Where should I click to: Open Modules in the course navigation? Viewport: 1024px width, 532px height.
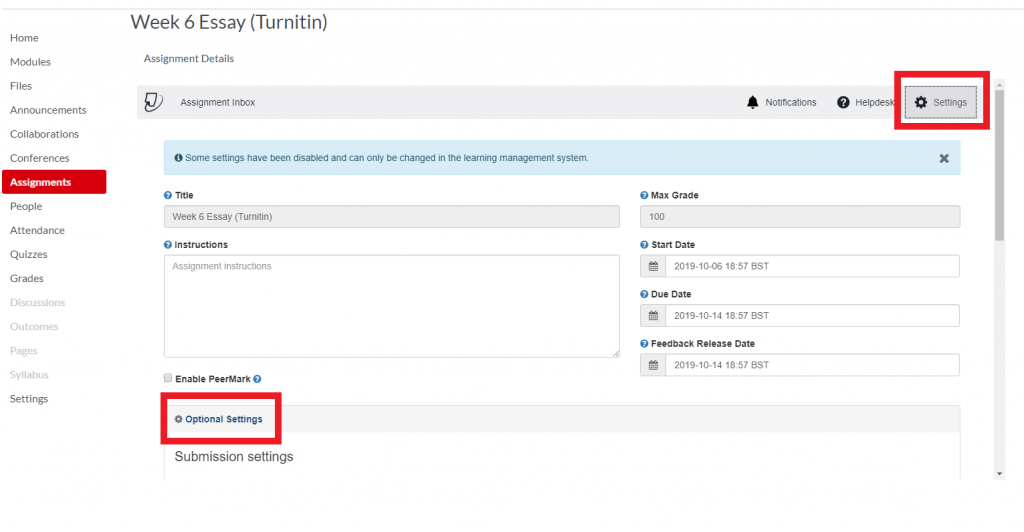(30, 62)
